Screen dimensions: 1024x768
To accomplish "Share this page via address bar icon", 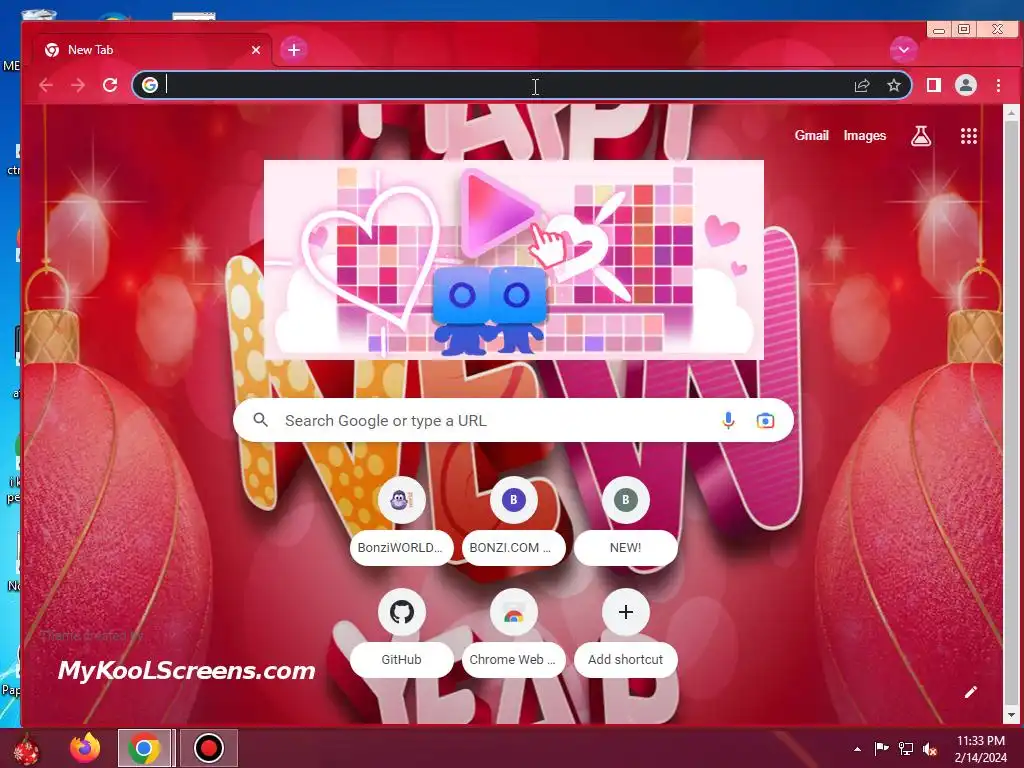I will click(x=862, y=85).
